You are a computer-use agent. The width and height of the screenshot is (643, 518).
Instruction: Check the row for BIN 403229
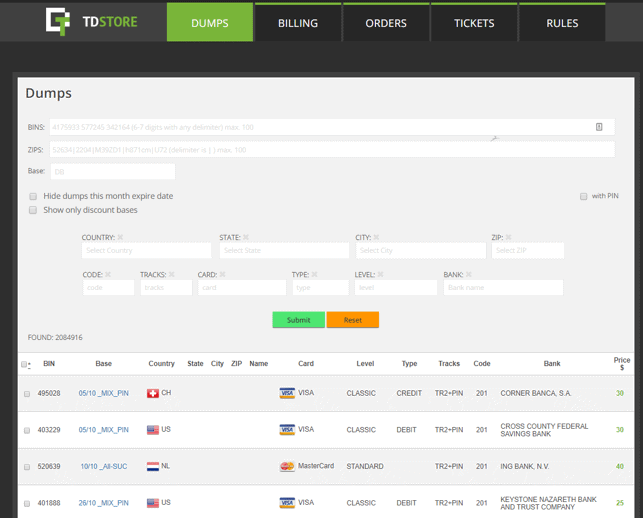tap(27, 430)
